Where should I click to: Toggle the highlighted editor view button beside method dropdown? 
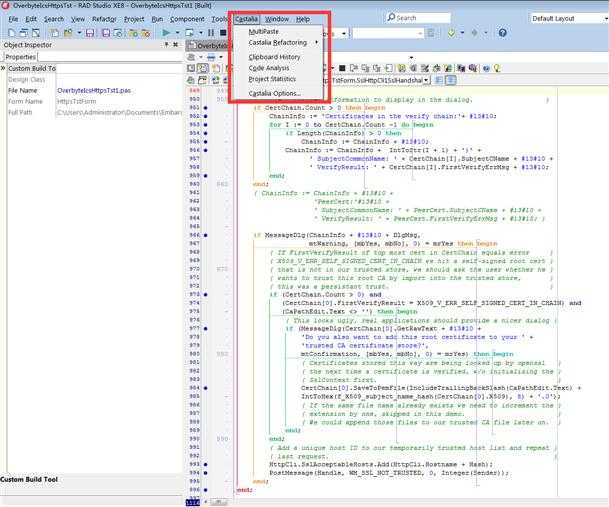point(451,80)
